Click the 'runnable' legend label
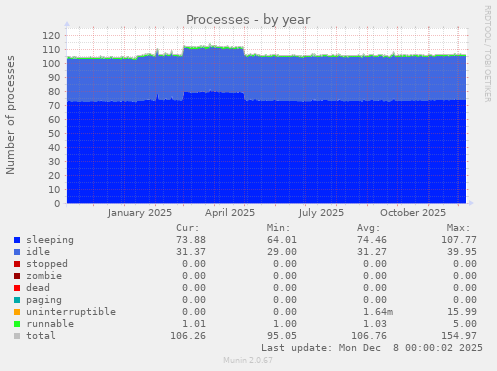 point(50,324)
